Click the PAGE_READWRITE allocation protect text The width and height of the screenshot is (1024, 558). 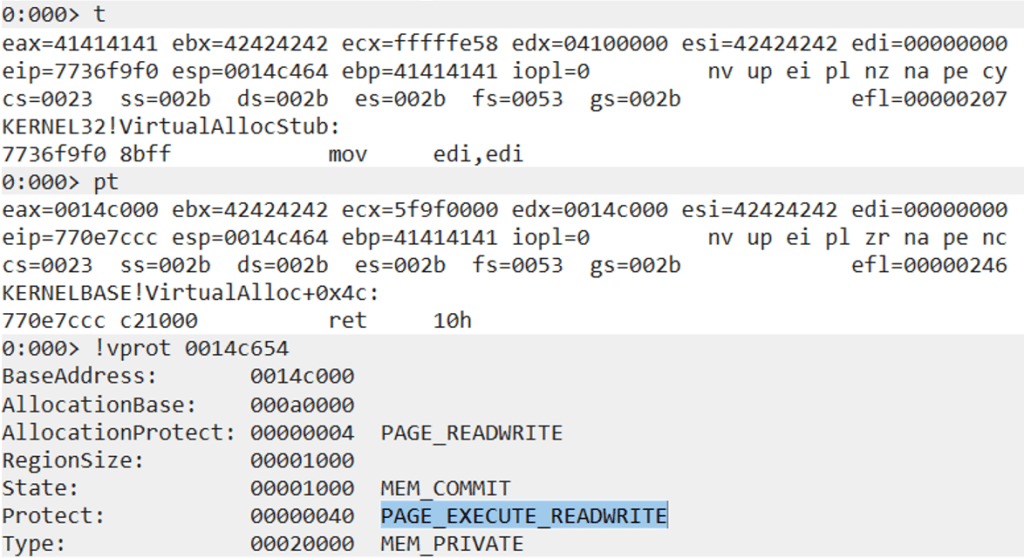tap(471, 433)
